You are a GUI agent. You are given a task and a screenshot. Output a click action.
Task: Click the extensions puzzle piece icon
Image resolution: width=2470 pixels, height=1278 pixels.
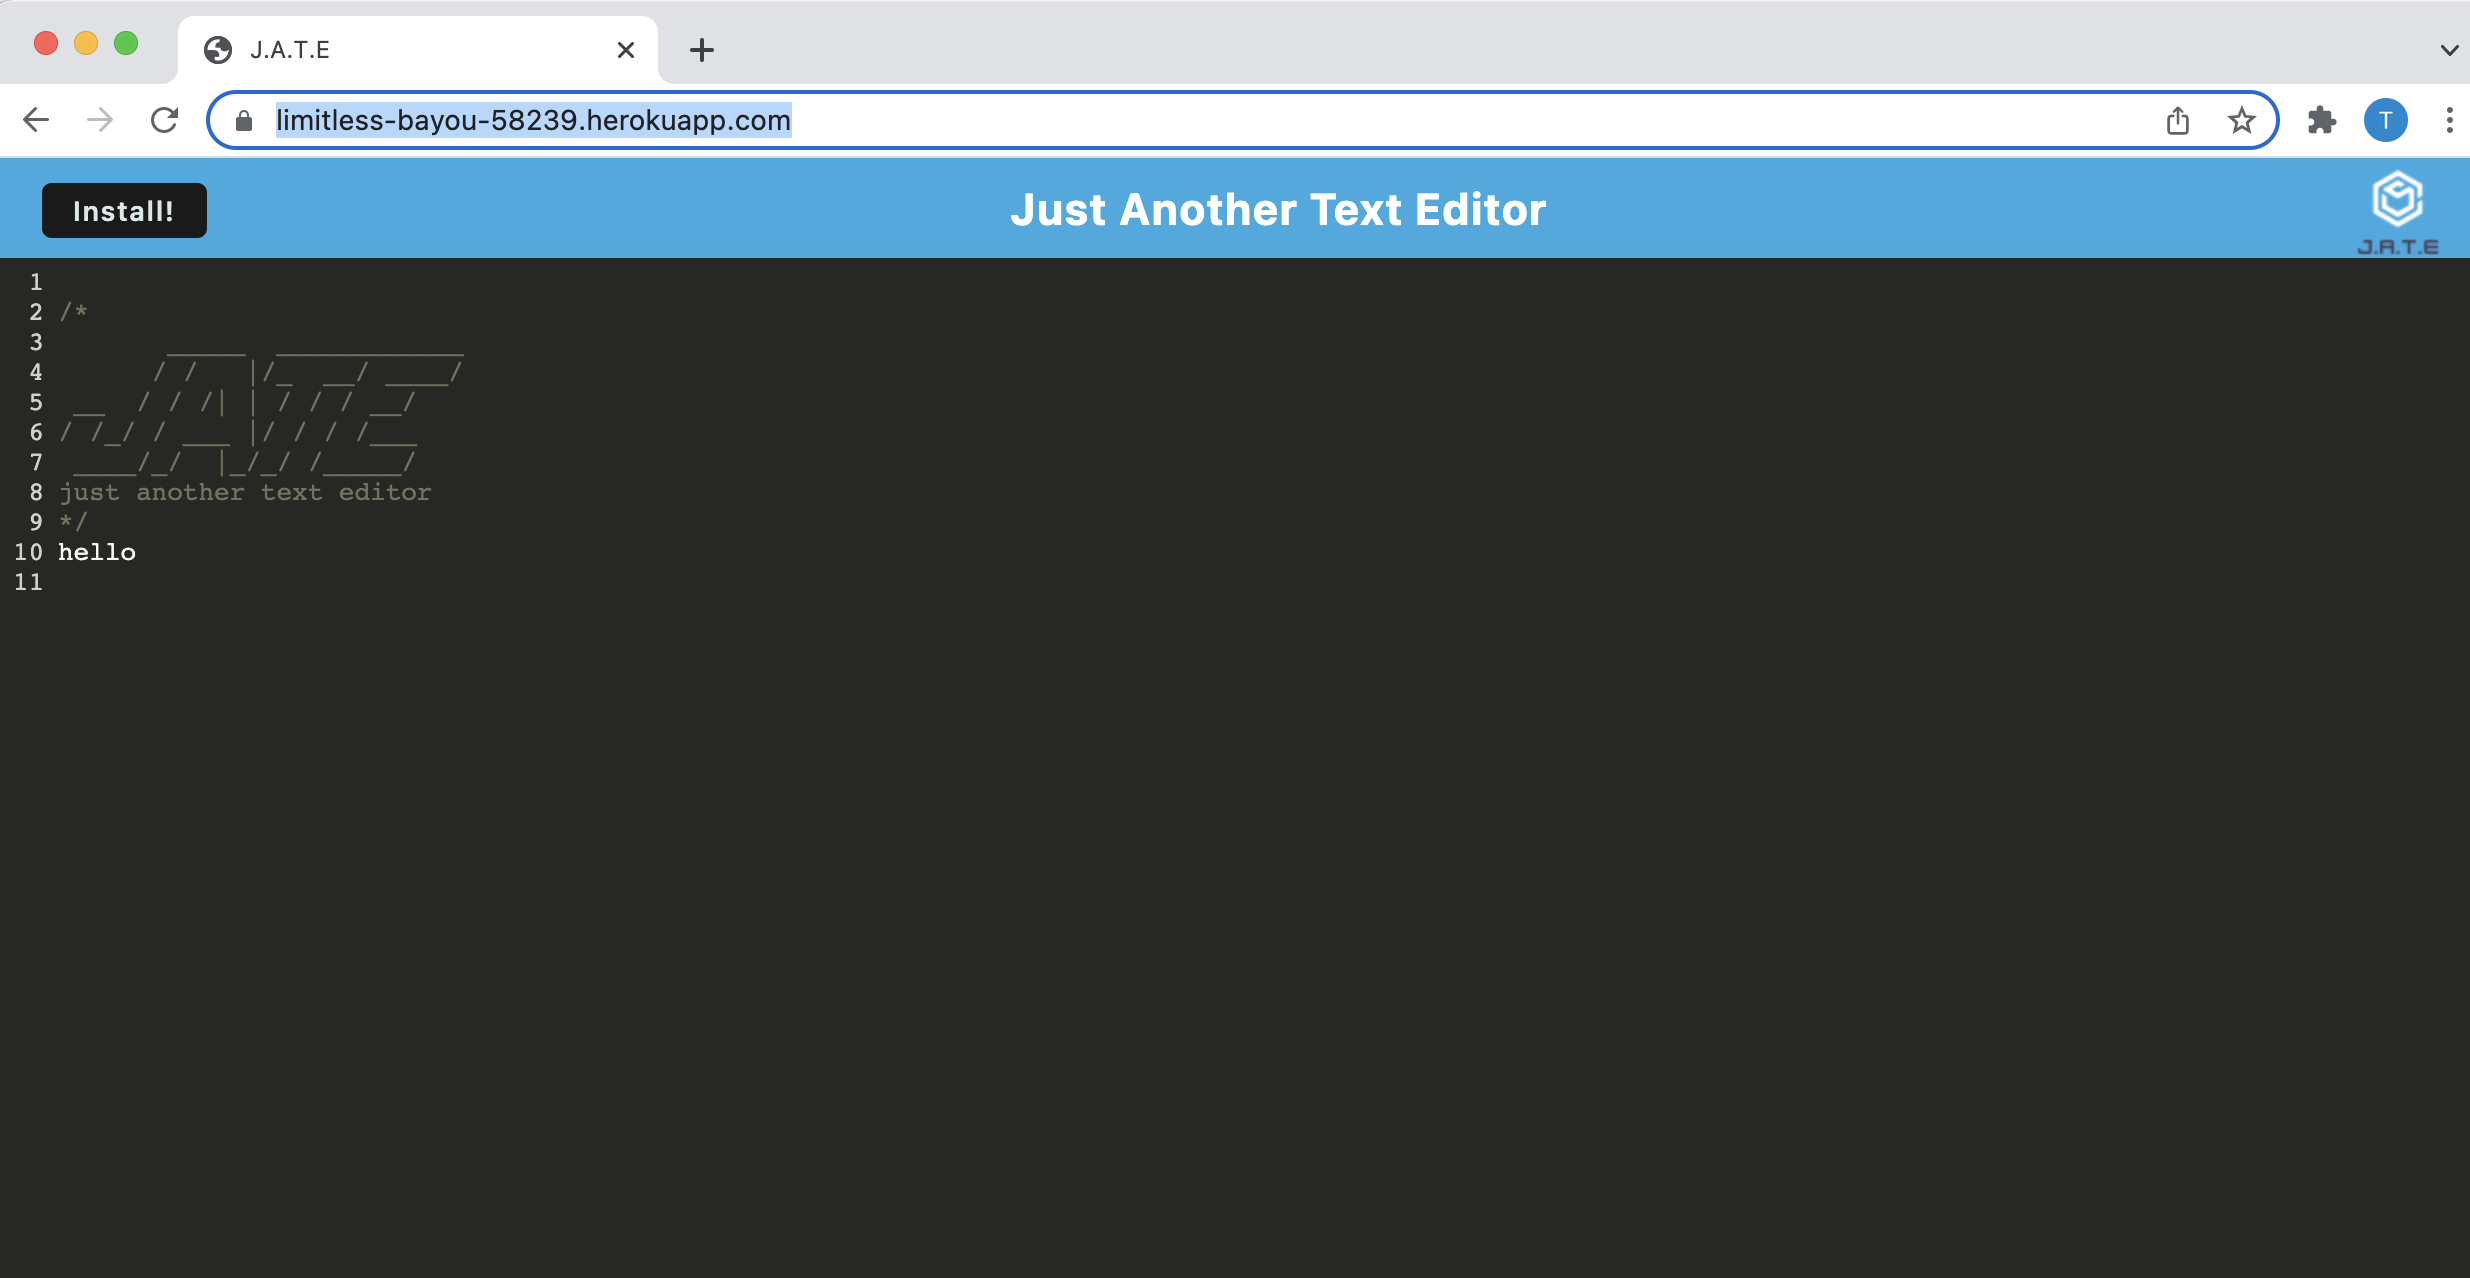tap(2322, 119)
